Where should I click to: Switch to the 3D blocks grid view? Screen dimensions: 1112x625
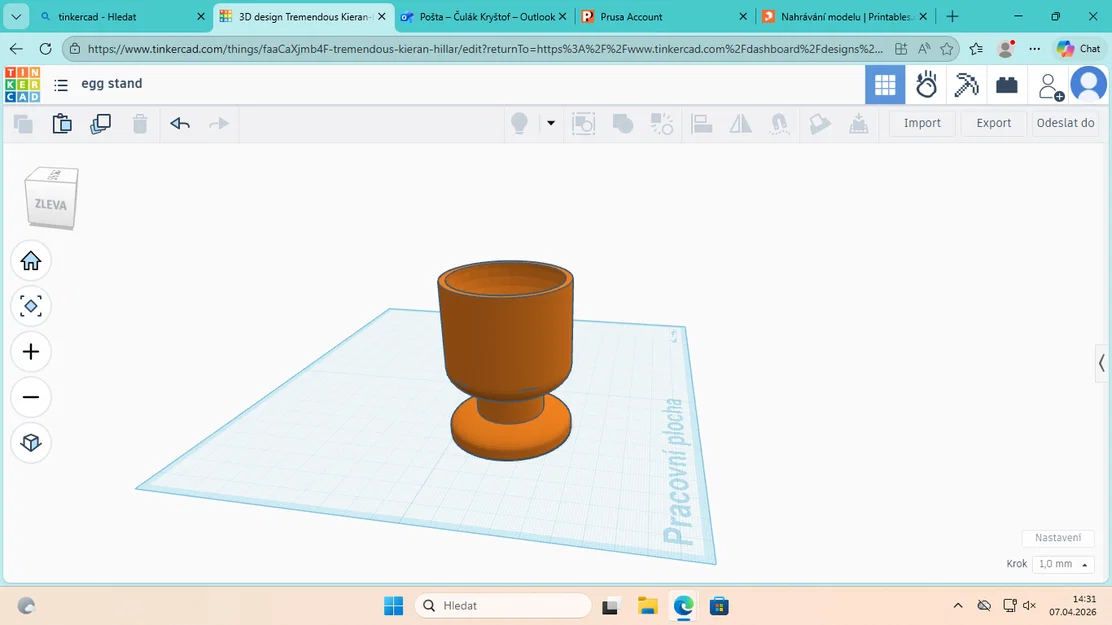[885, 84]
